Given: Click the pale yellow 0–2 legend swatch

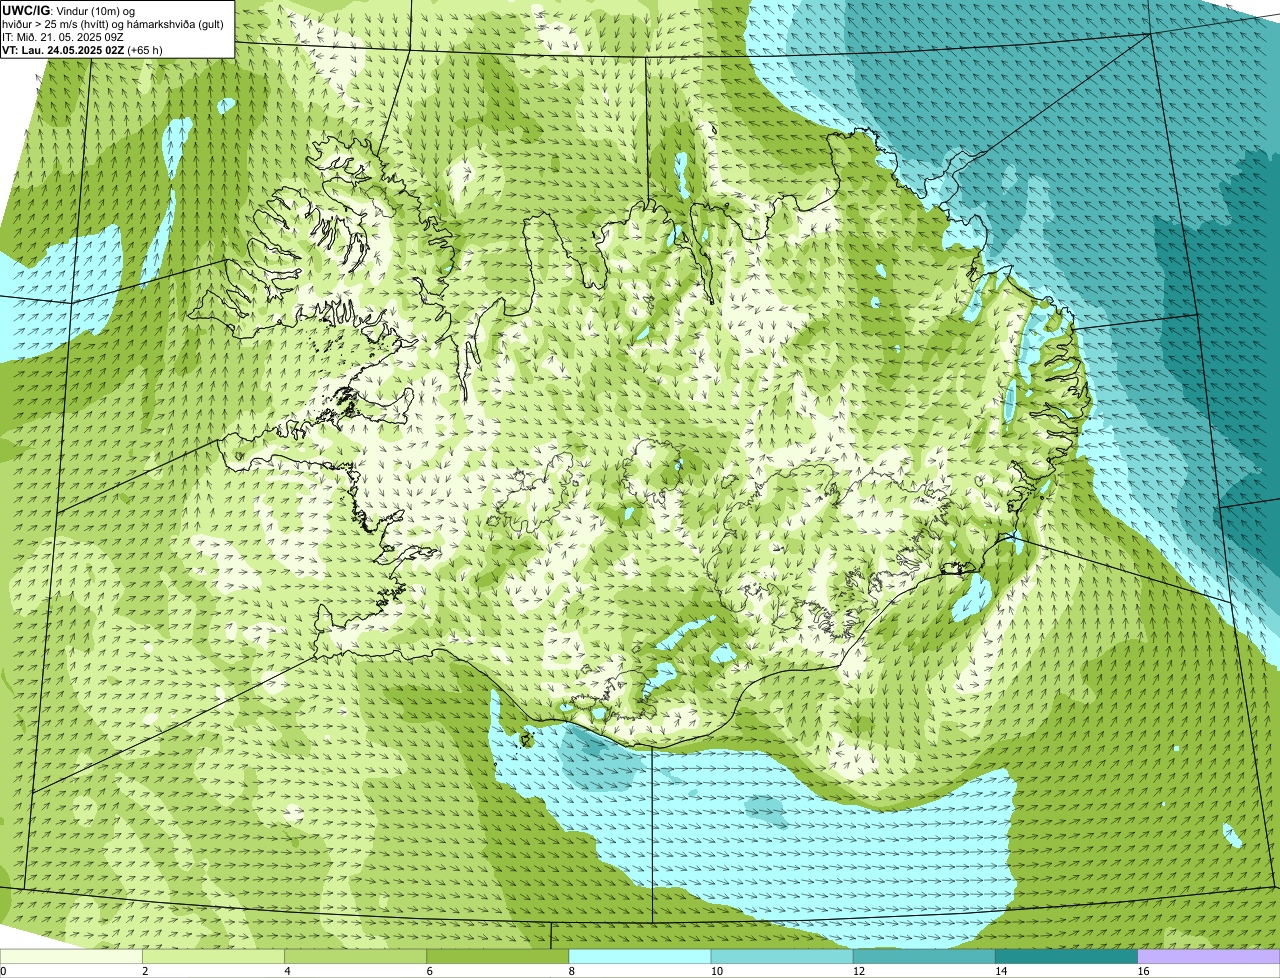Looking at the screenshot, I should coord(71,957).
